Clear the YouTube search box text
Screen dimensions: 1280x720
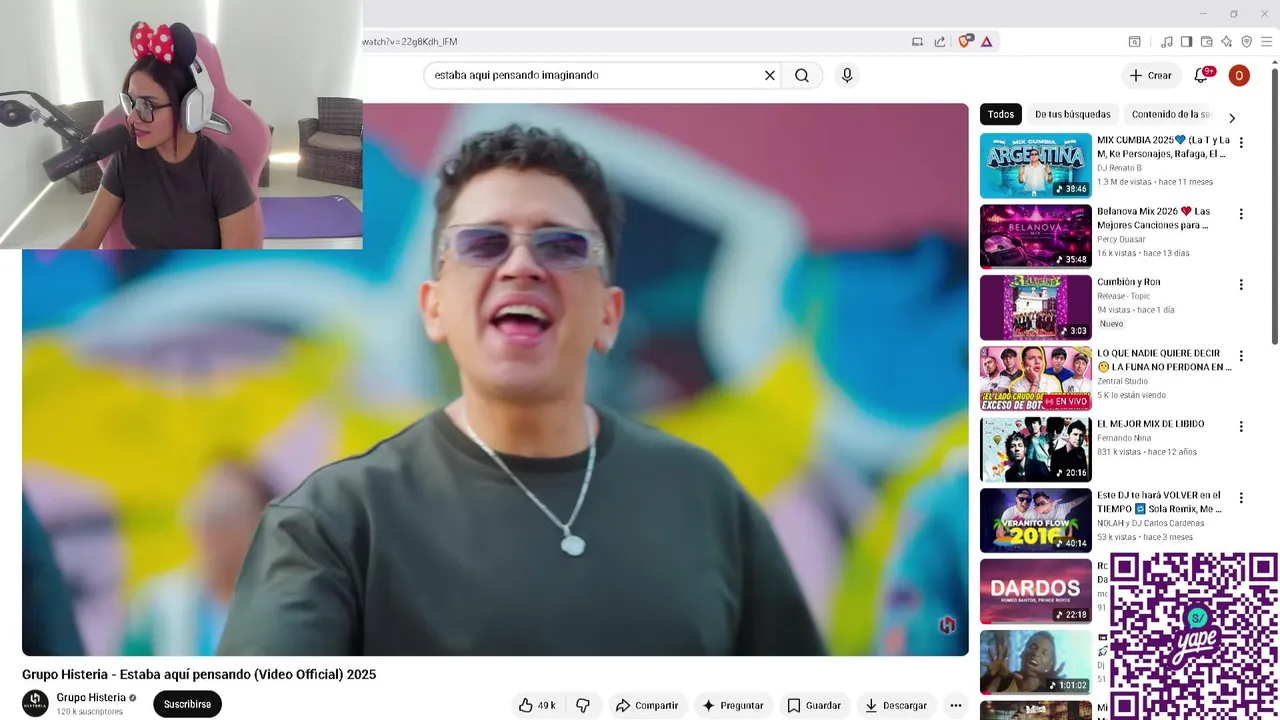click(770, 75)
